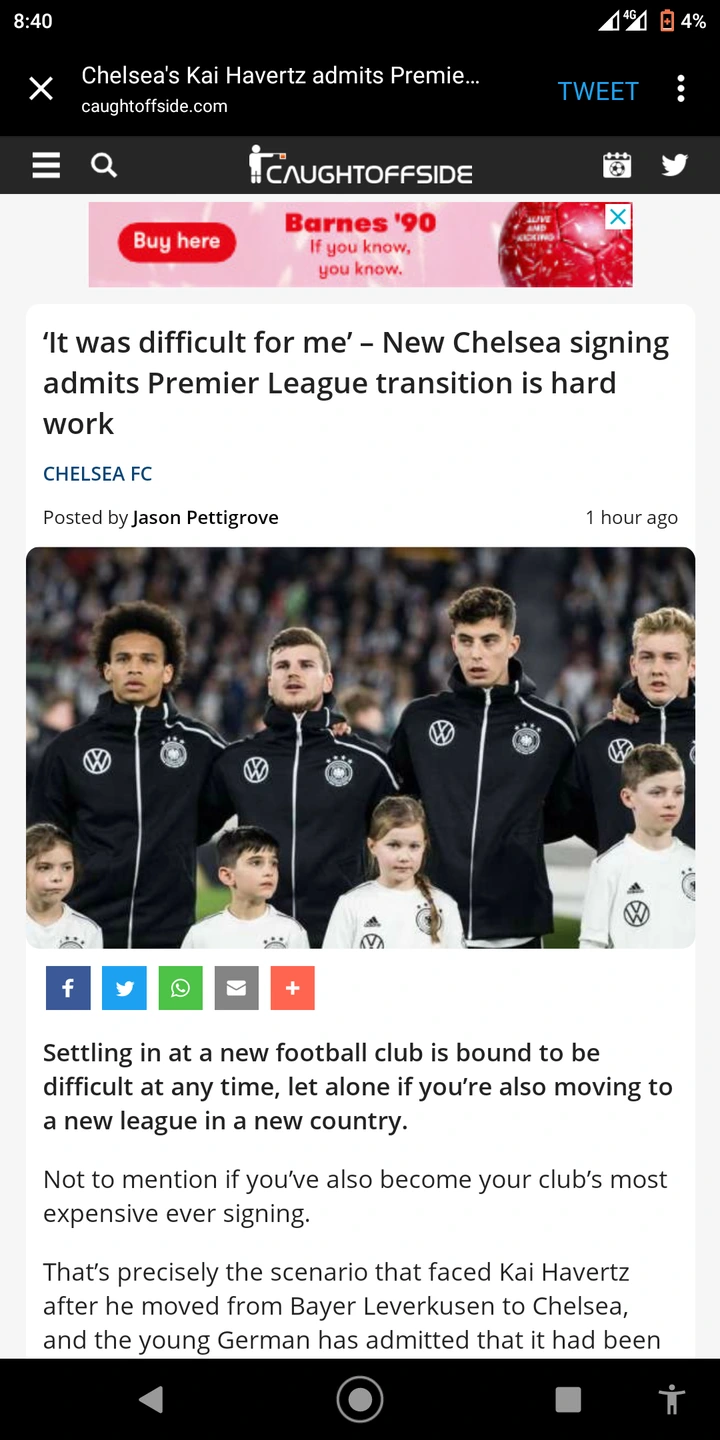Open the German team article photo
Viewport: 720px width, 1440px height.
(360, 747)
